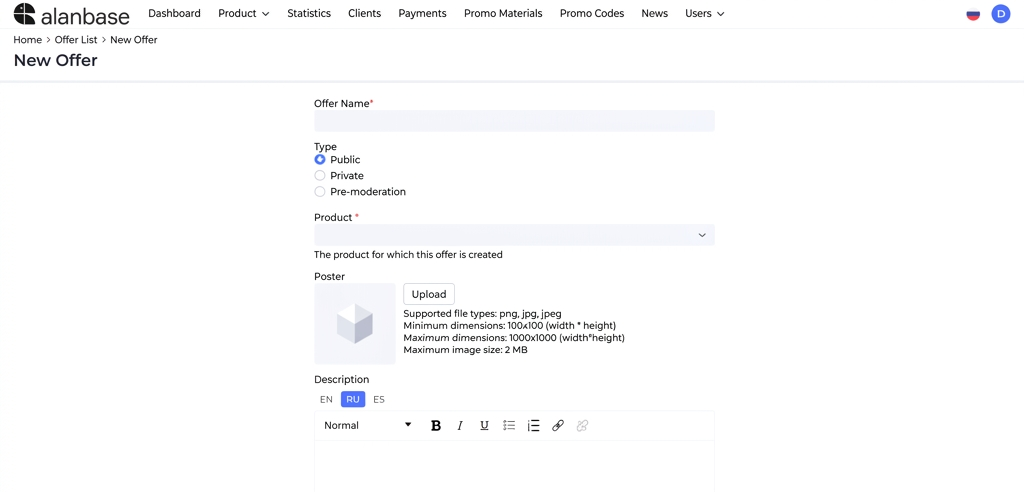Click the New Offer breadcrumb
The width and height of the screenshot is (1024, 492).
pyautogui.click(x=134, y=40)
